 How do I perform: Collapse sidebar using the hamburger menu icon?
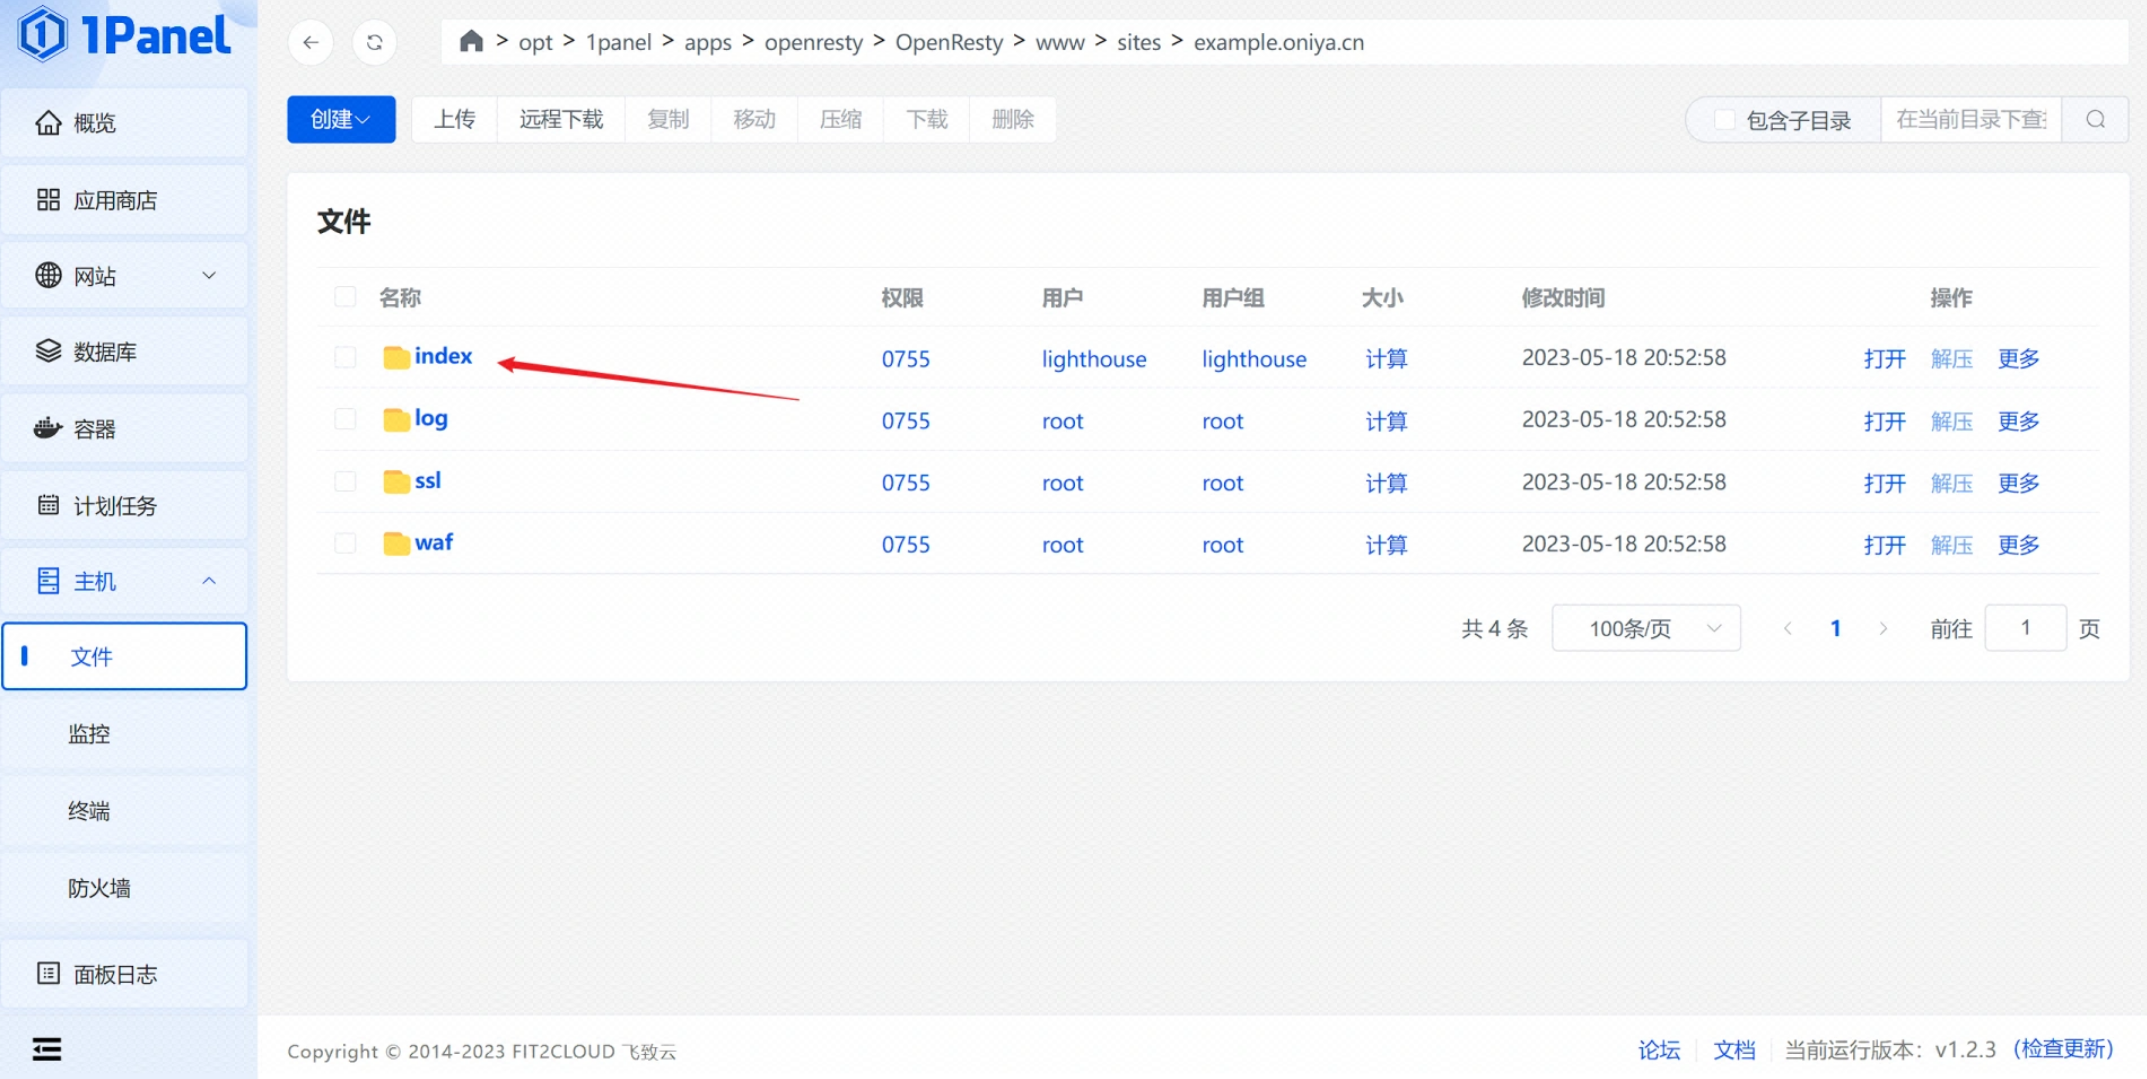[47, 1049]
